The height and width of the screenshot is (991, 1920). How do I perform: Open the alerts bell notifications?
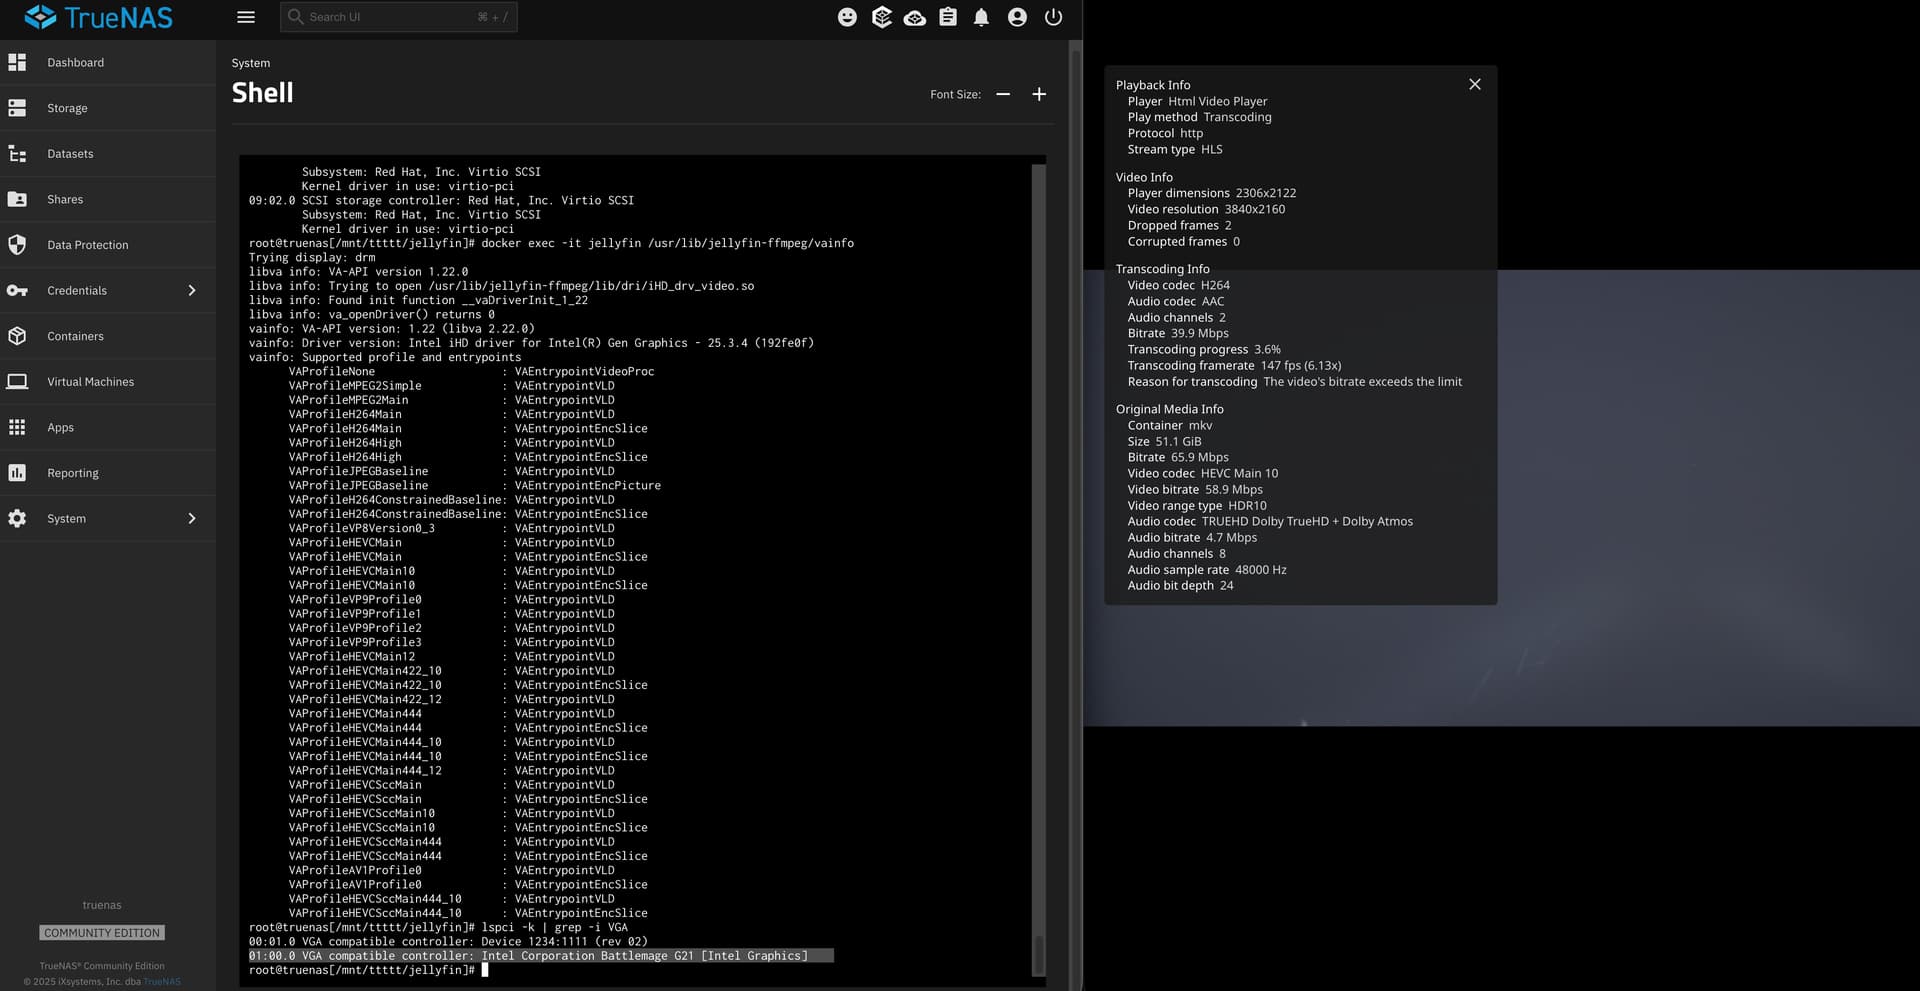[x=981, y=17]
